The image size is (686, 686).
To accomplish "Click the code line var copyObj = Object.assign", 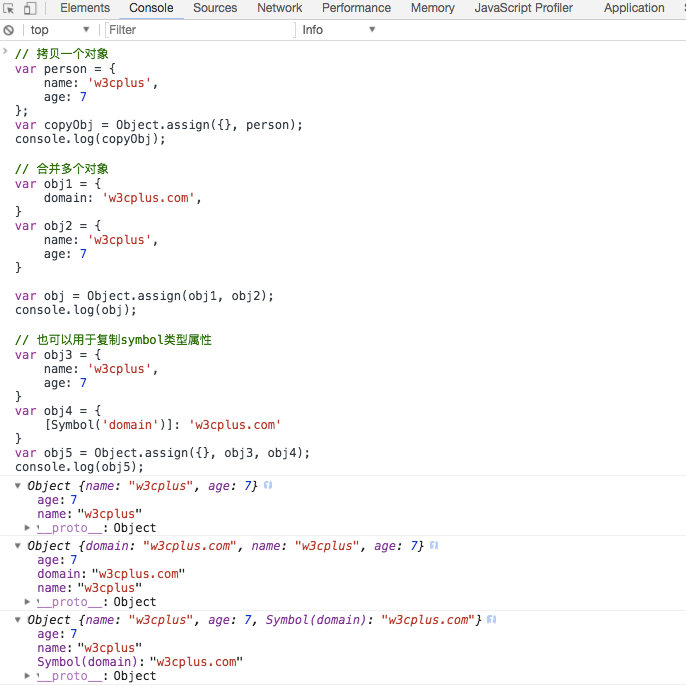I will [159, 125].
